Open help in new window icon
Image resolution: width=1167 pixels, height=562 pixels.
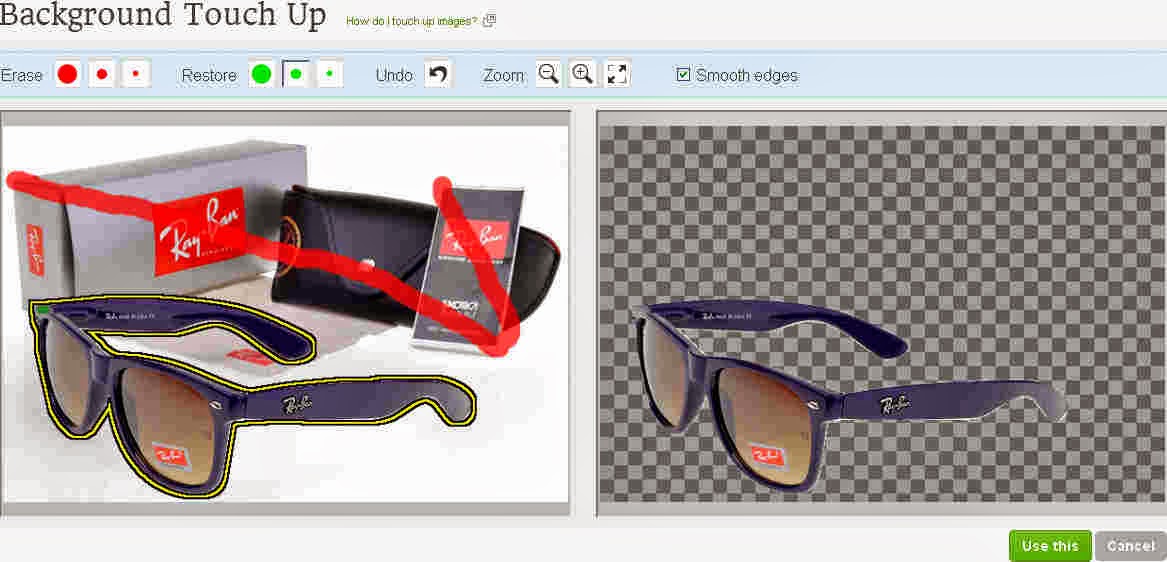489,21
